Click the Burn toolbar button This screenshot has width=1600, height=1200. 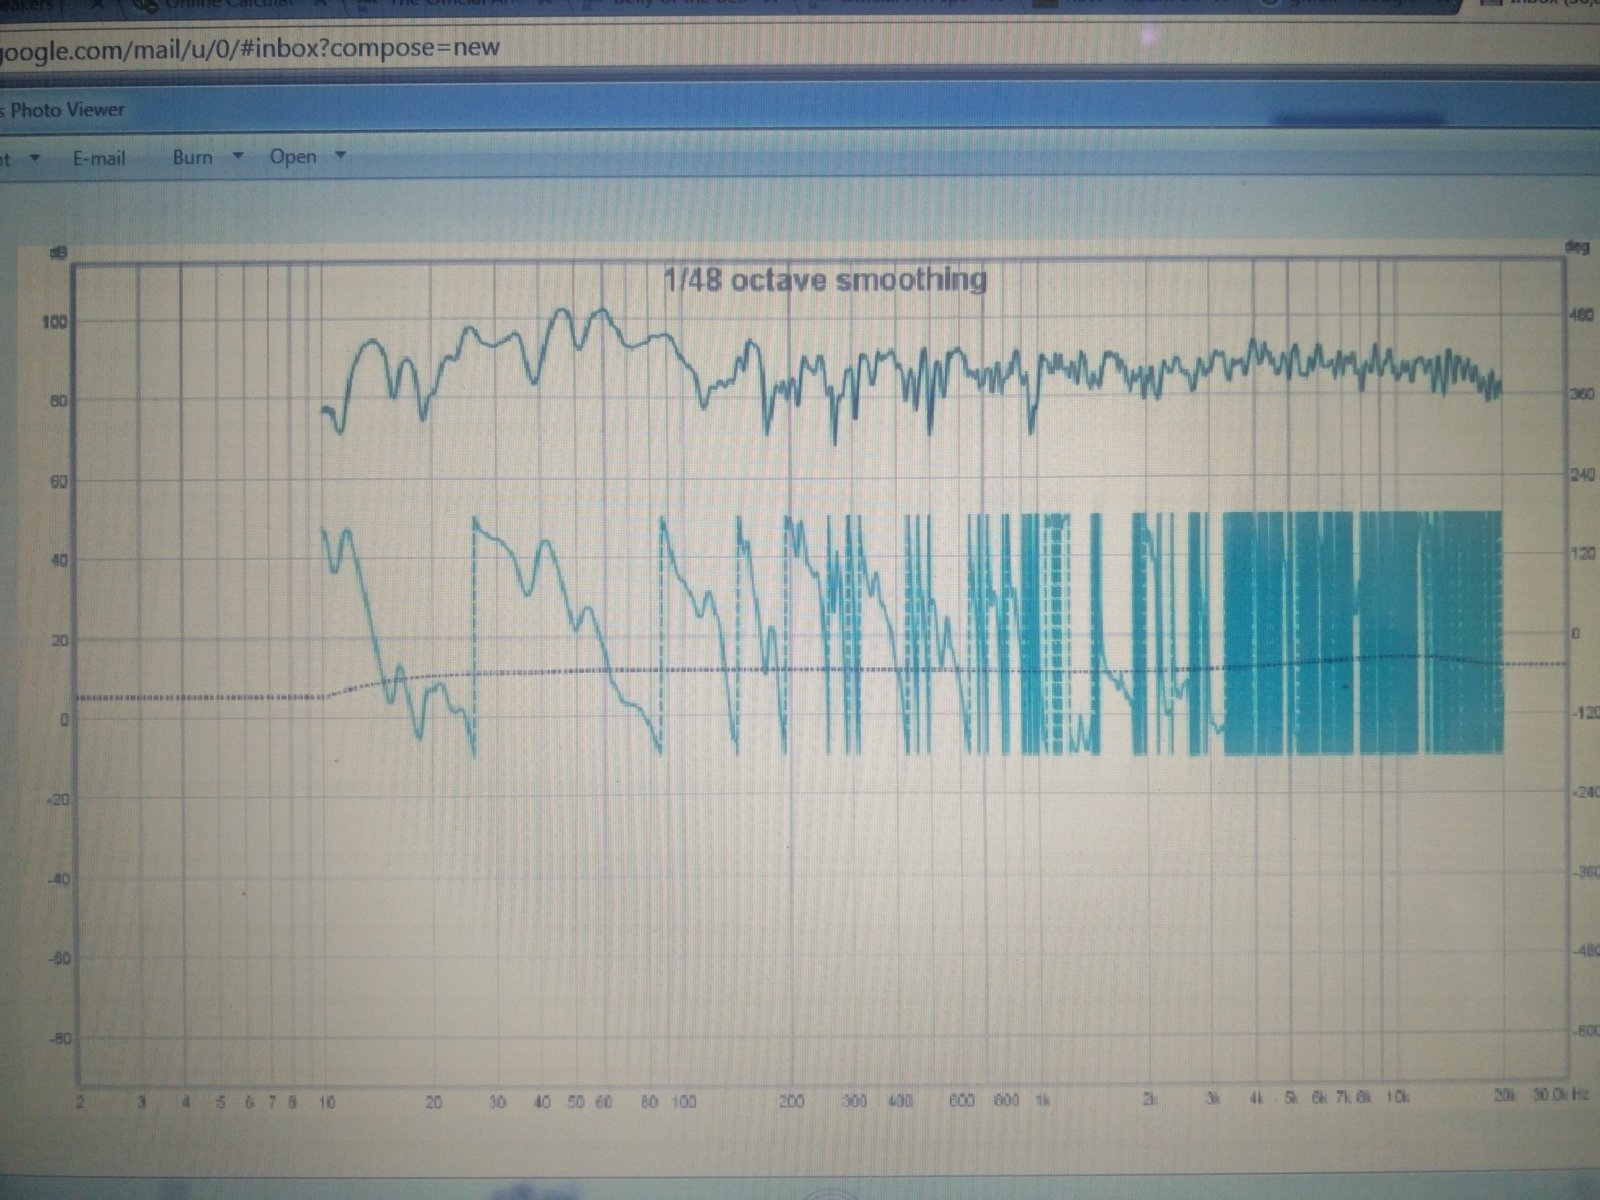click(x=192, y=157)
